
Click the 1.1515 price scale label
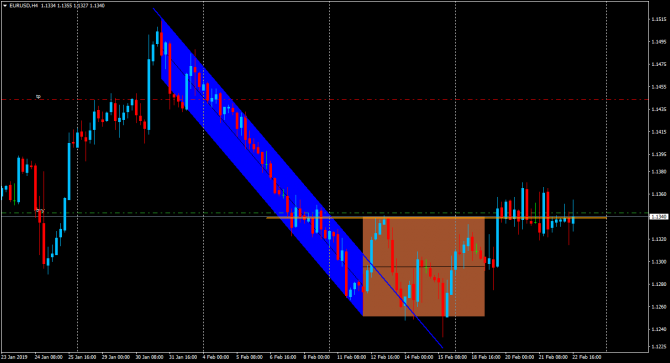pos(658,19)
